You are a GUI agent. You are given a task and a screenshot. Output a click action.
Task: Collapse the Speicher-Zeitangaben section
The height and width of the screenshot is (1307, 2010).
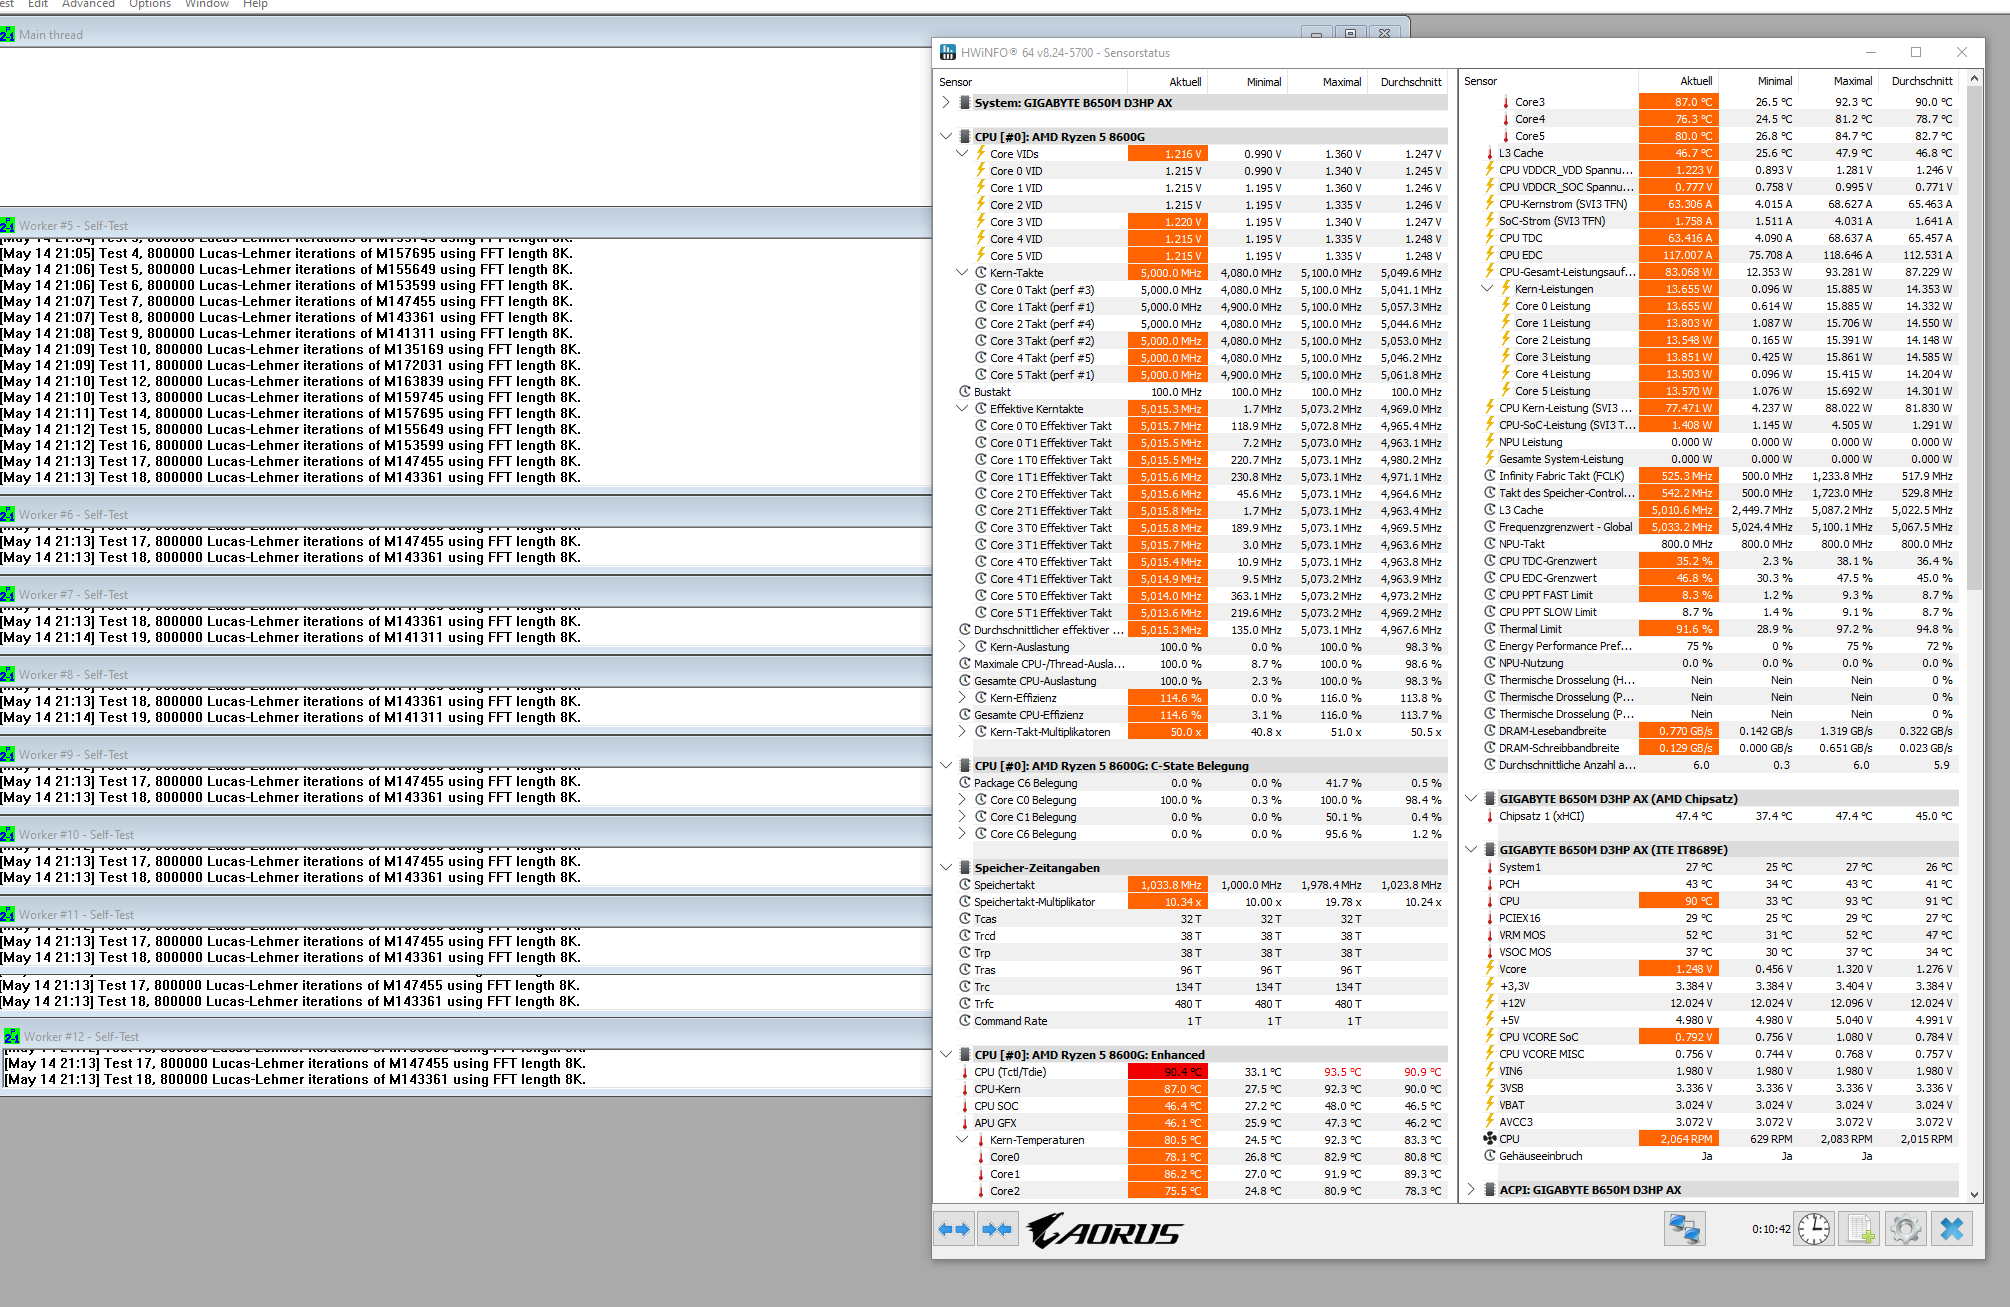pos(946,867)
